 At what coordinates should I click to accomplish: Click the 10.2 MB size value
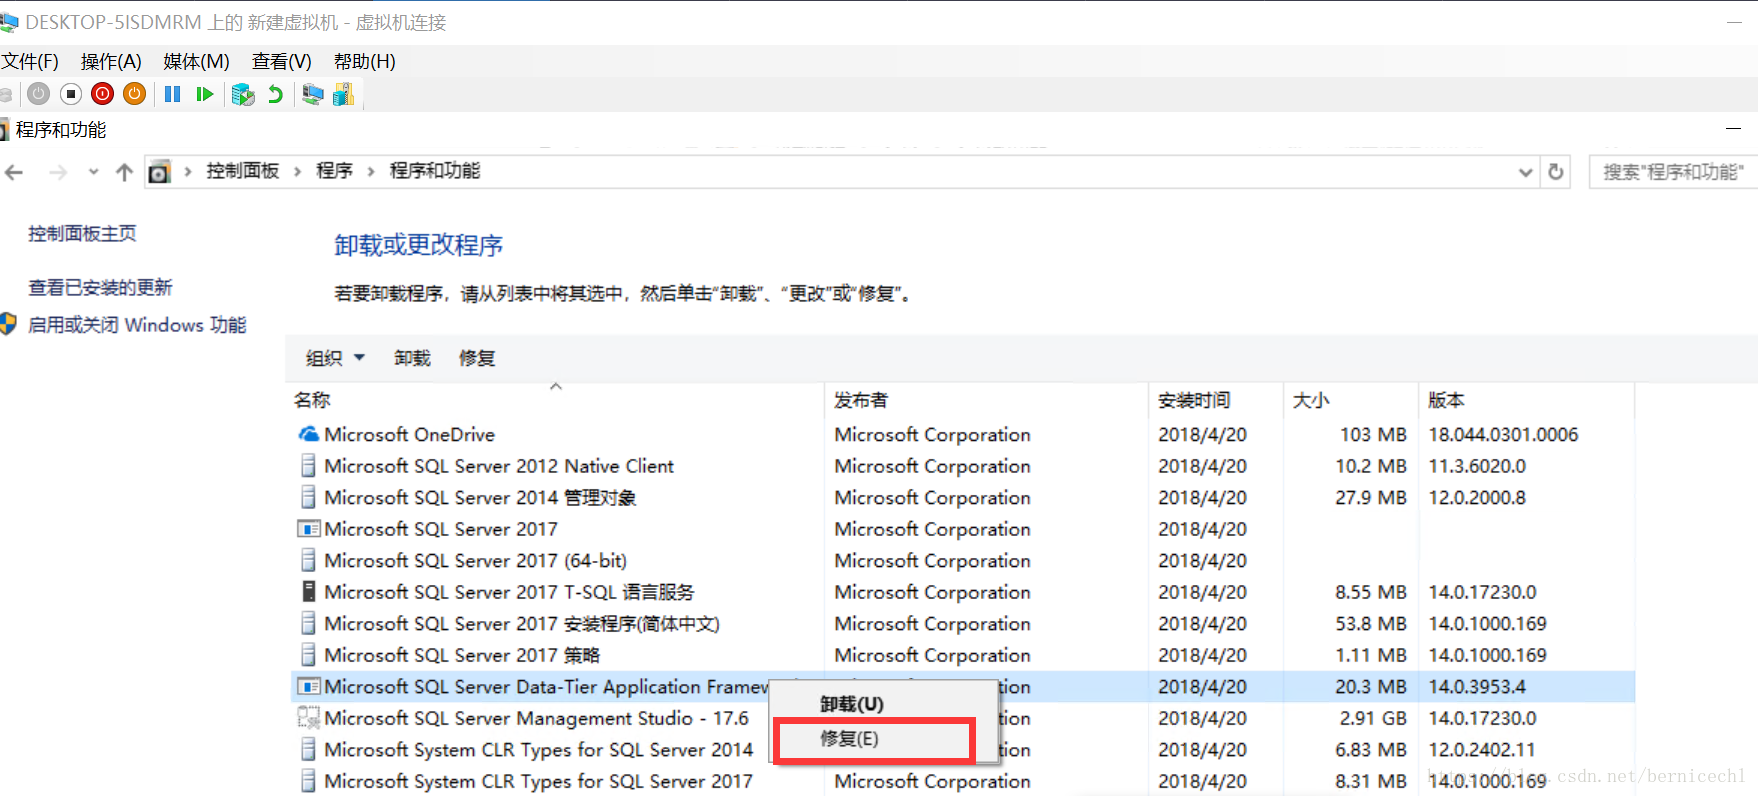(x=1371, y=466)
